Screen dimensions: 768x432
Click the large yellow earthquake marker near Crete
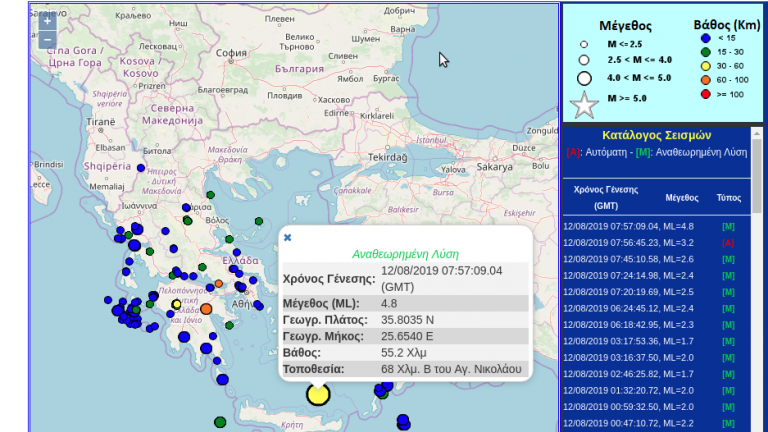[318, 394]
